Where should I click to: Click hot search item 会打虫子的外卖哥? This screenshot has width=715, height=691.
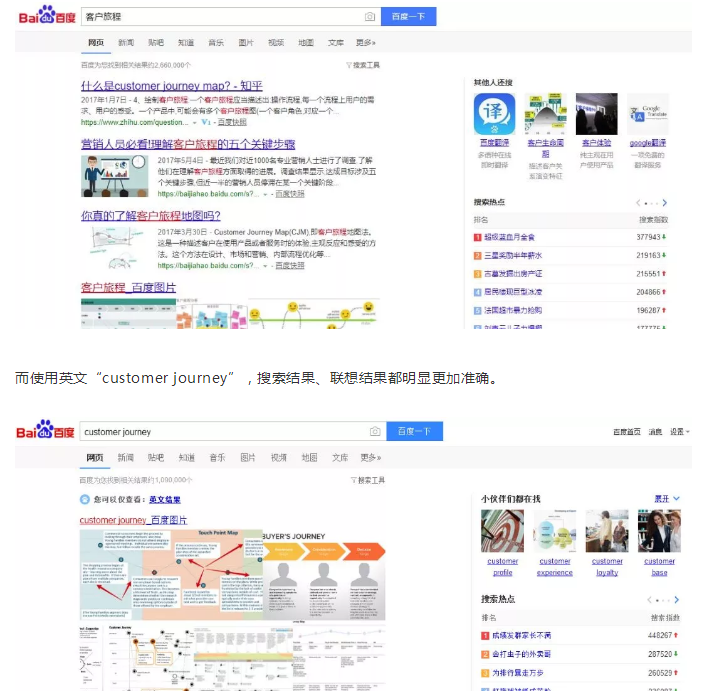(521, 654)
